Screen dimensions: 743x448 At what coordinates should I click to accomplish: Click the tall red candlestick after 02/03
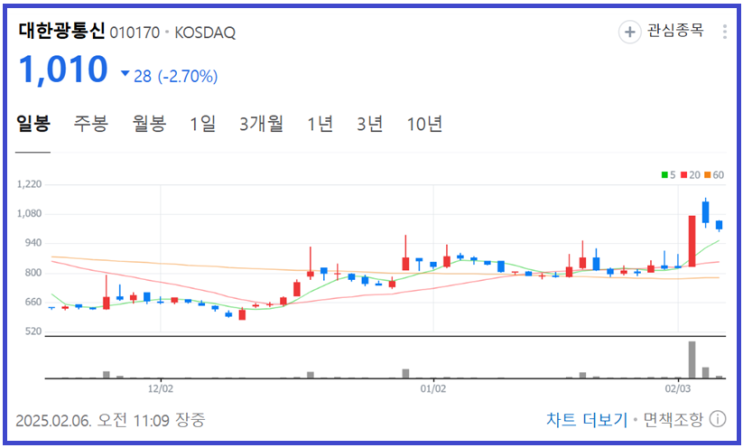pyautogui.click(x=692, y=241)
